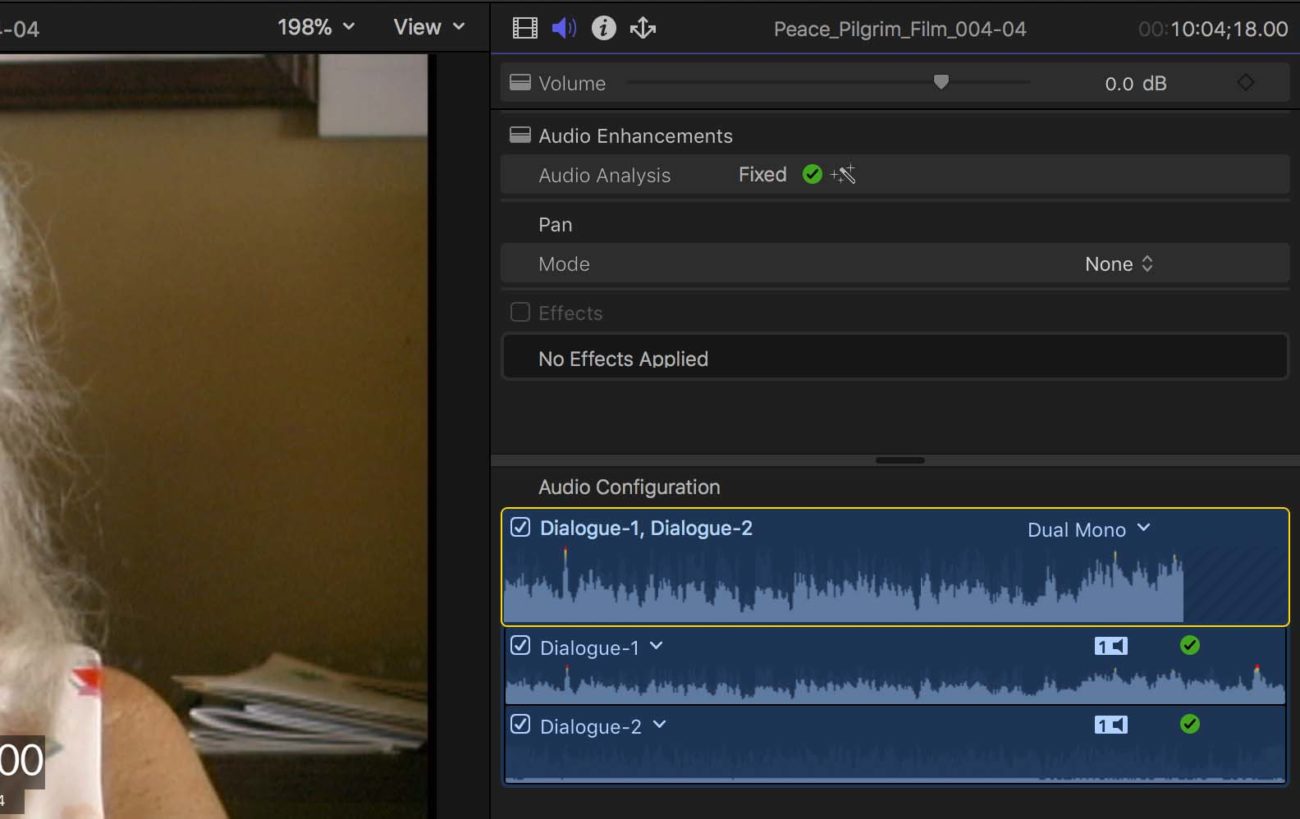Open the Dual Mono channel dropdown

[1090, 529]
